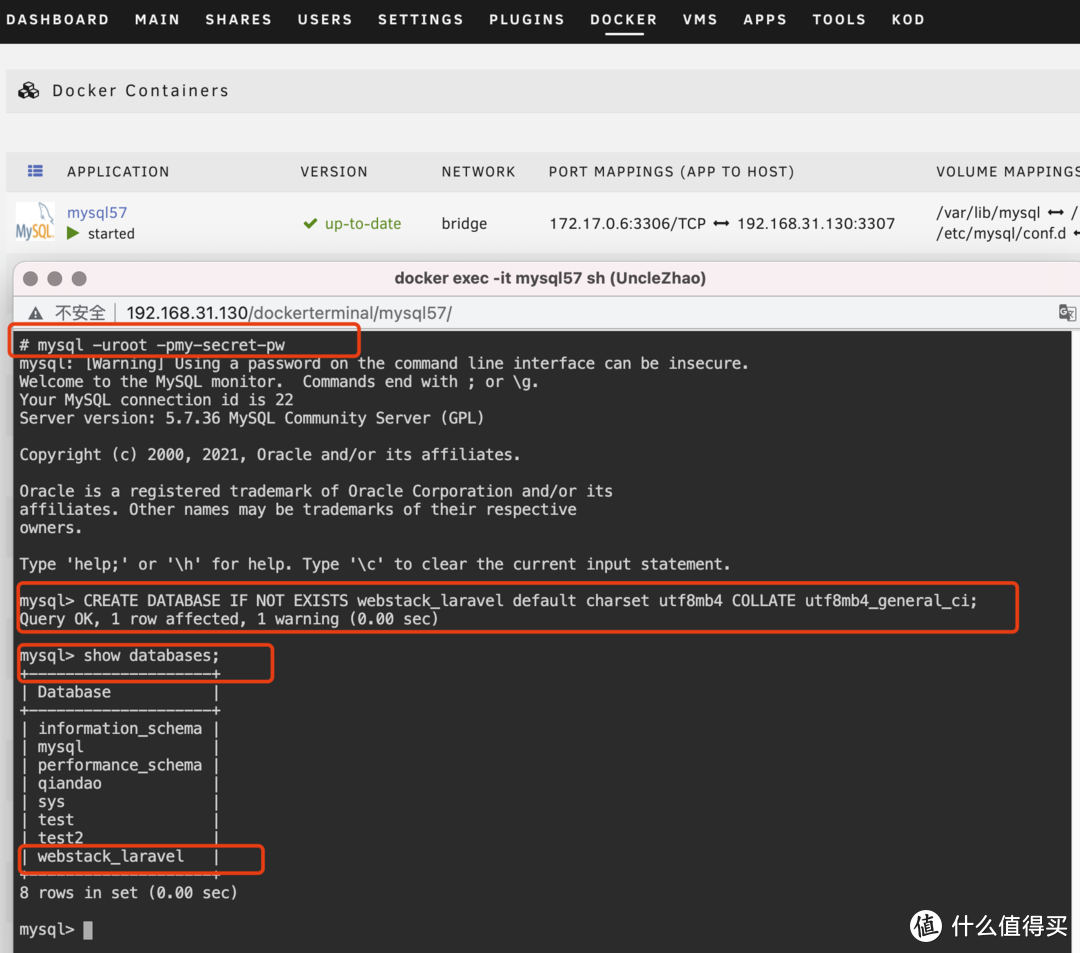Screen dimensions: 1080x953
Task: Go to the SETTINGS tab
Action: (420, 19)
